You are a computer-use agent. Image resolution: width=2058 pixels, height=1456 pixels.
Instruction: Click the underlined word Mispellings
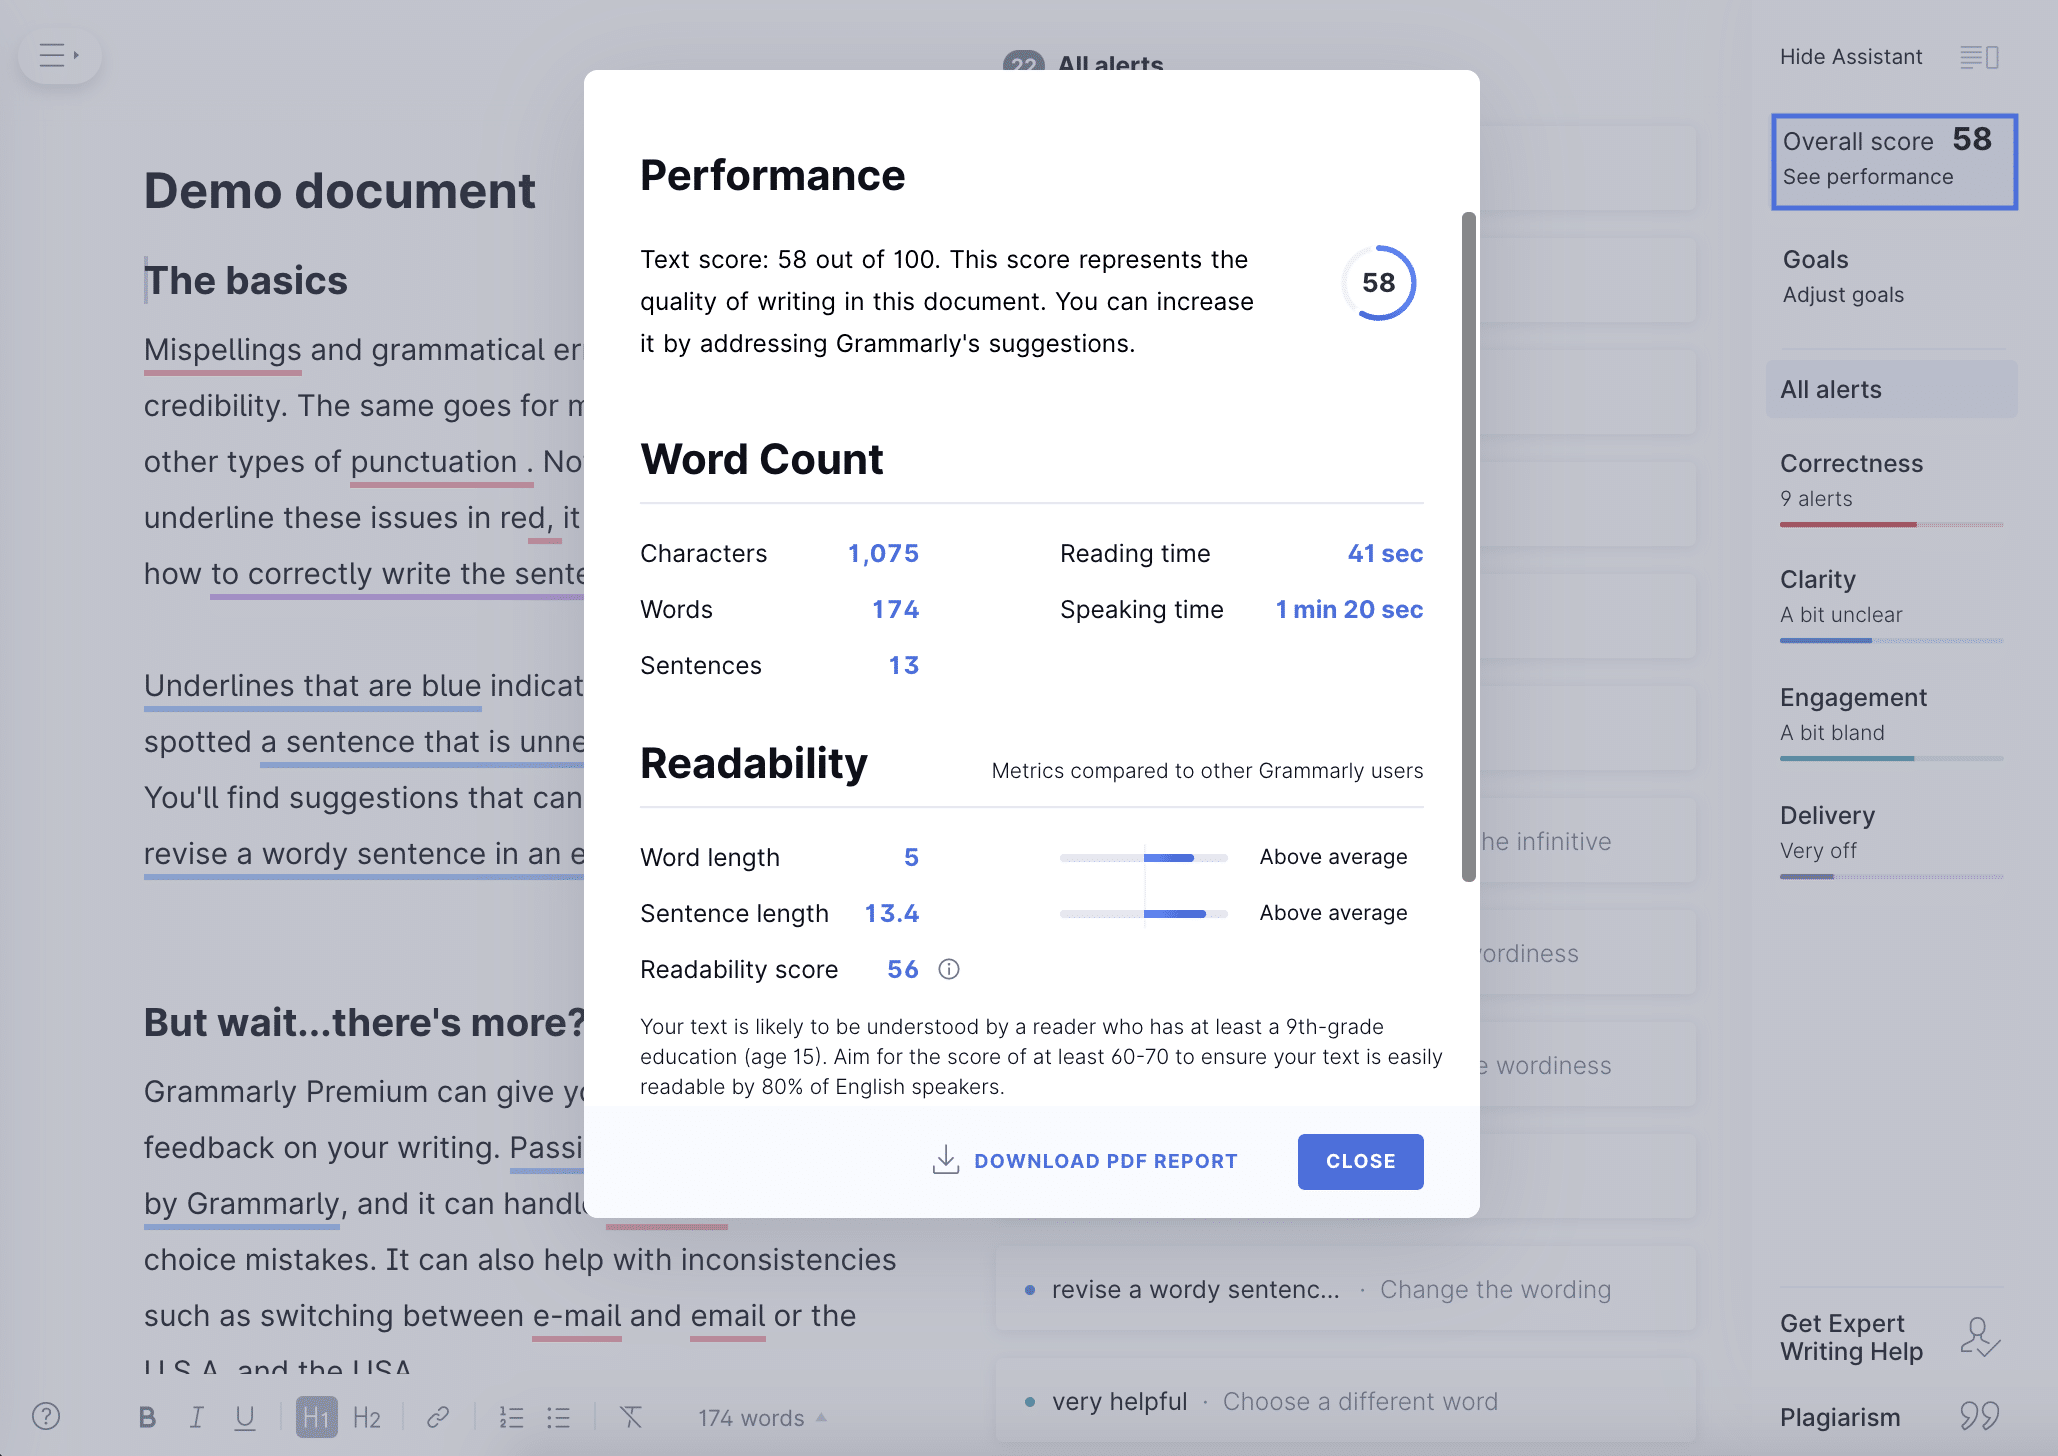(223, 350)
